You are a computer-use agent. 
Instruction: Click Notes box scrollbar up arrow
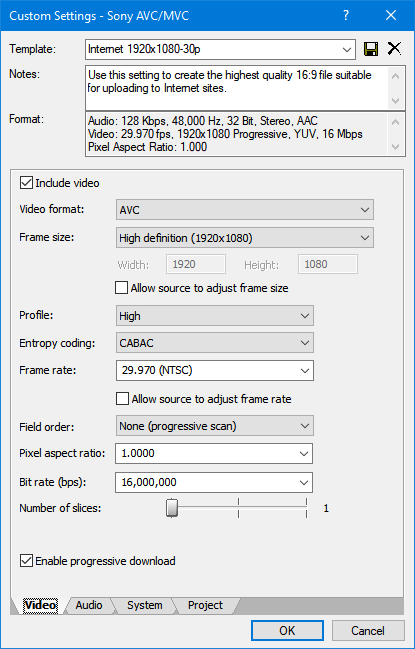(x=396, y=76)
